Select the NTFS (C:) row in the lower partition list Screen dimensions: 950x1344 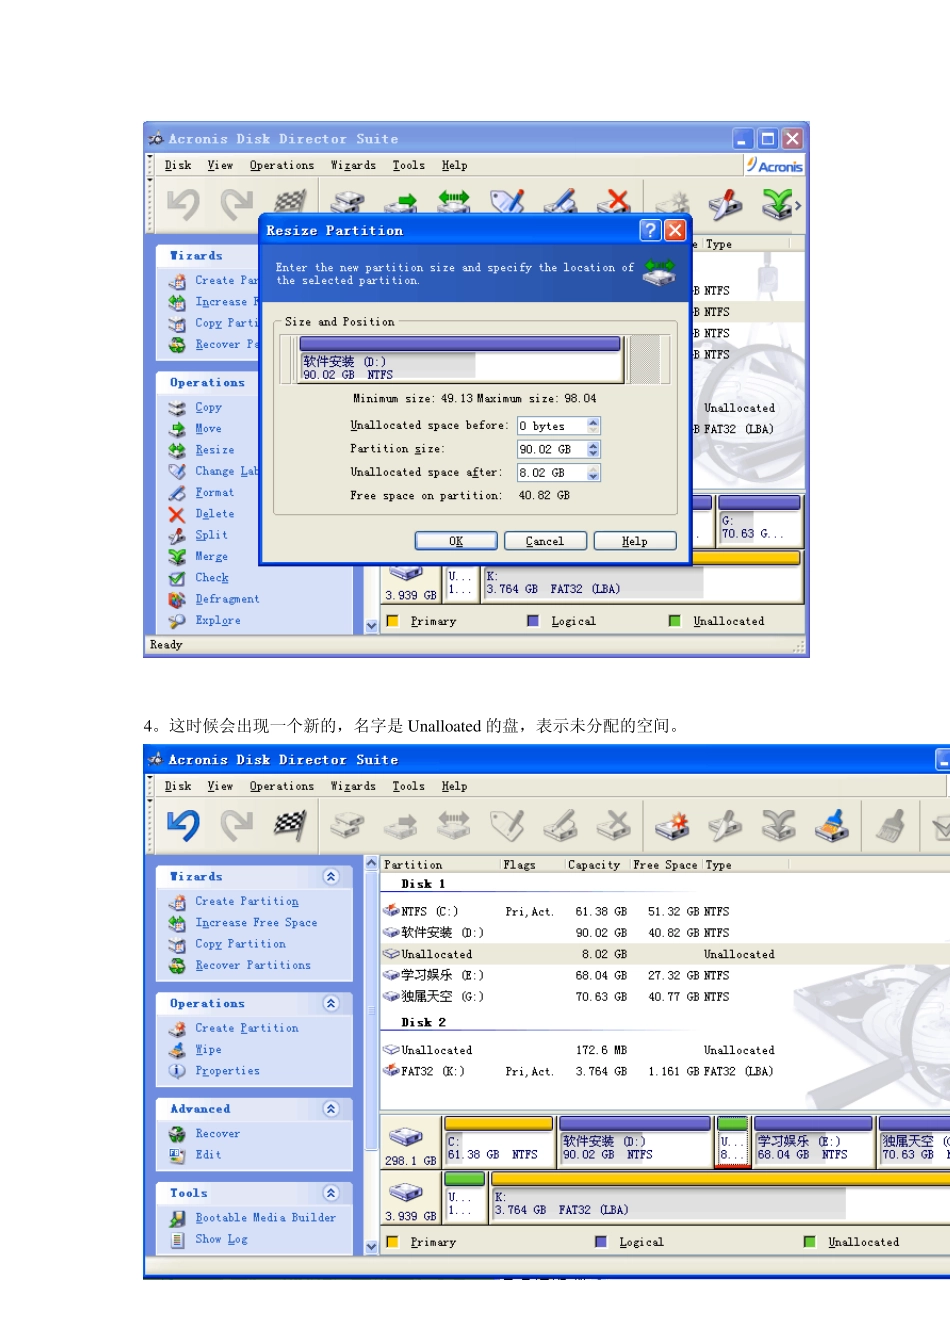(x=664, y=912)
